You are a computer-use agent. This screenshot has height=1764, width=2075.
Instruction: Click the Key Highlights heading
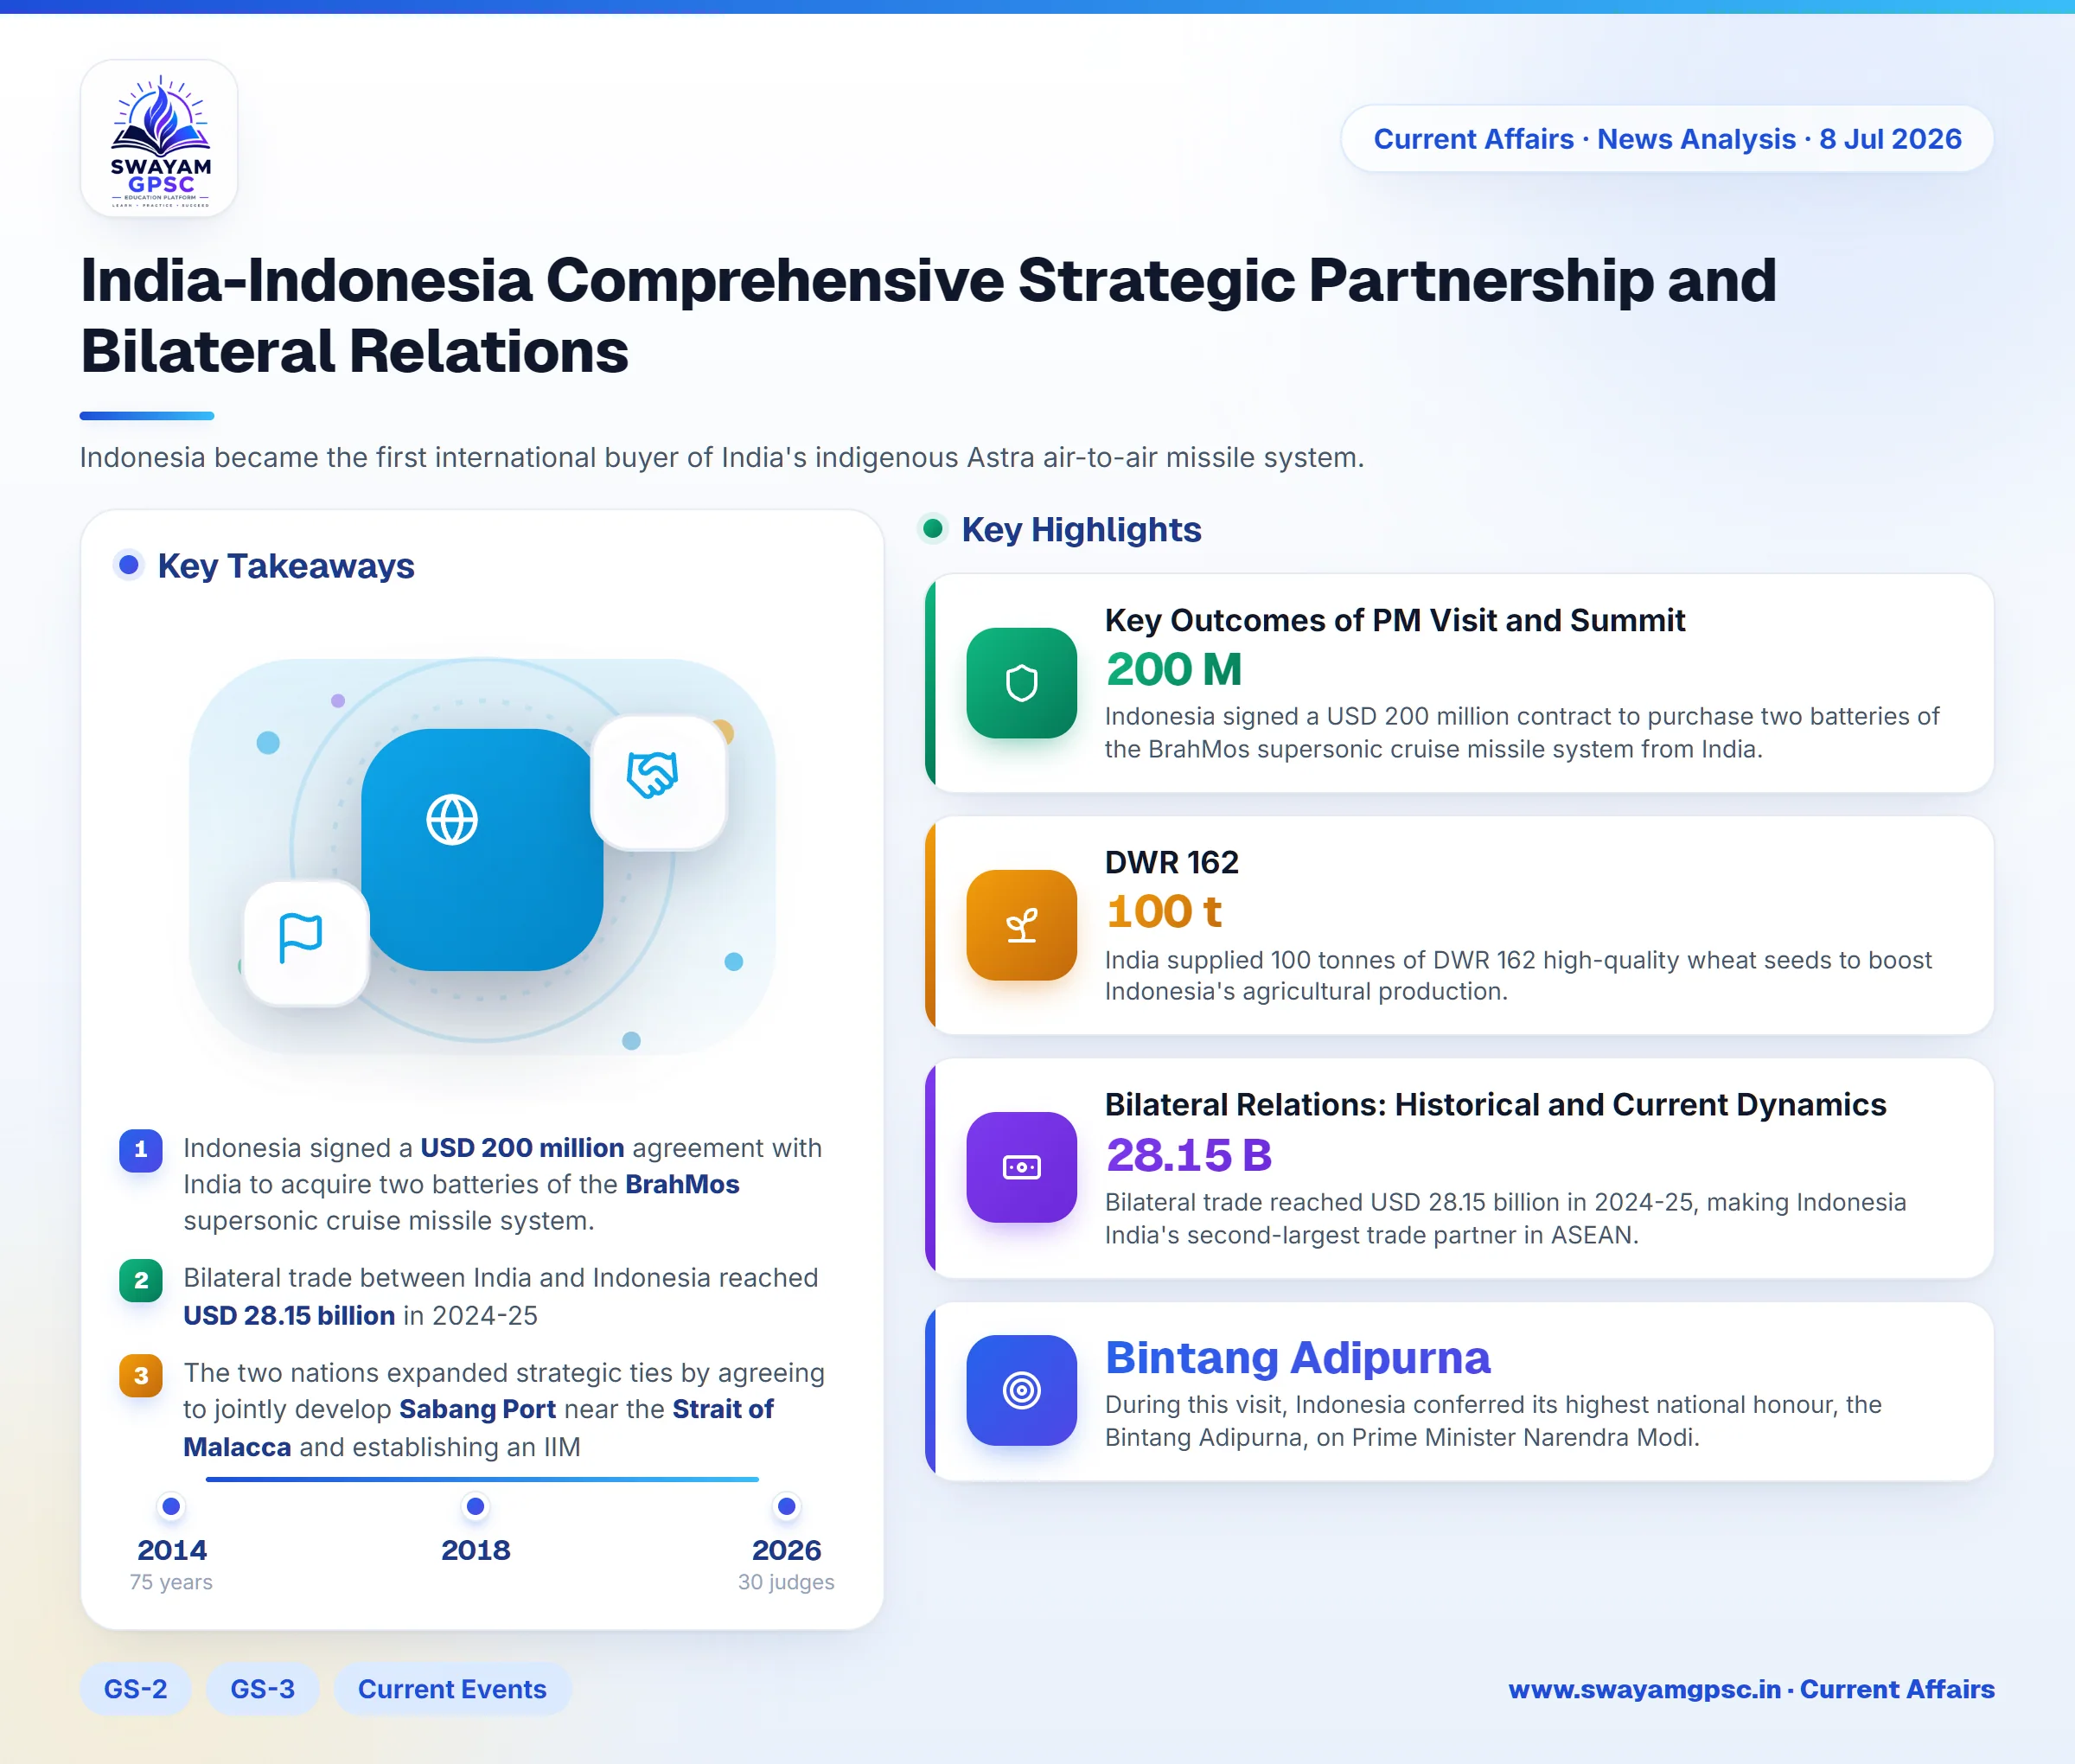1081,530
